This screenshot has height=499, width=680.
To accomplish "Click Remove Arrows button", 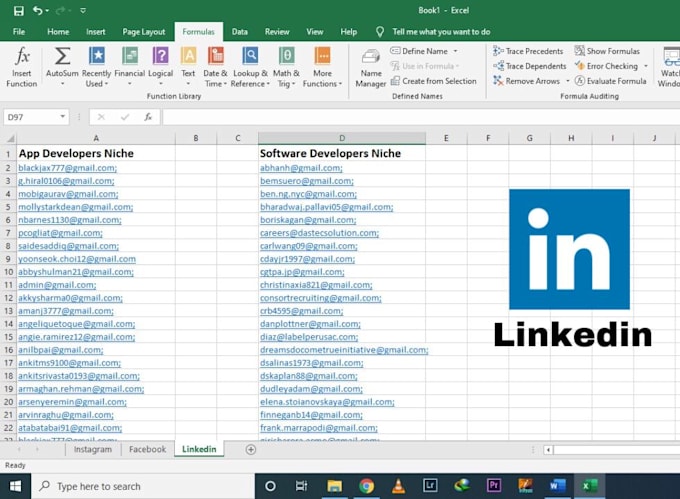I will (526, 81).
